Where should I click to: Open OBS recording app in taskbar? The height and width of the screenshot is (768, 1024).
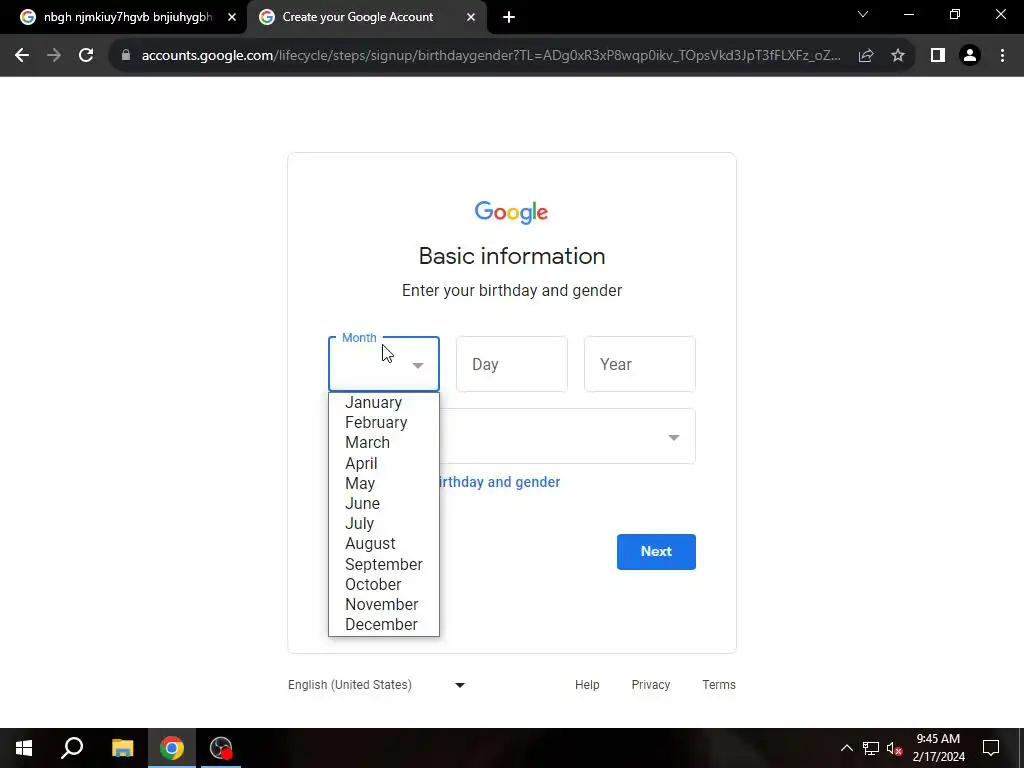click(x=221, y=748)
